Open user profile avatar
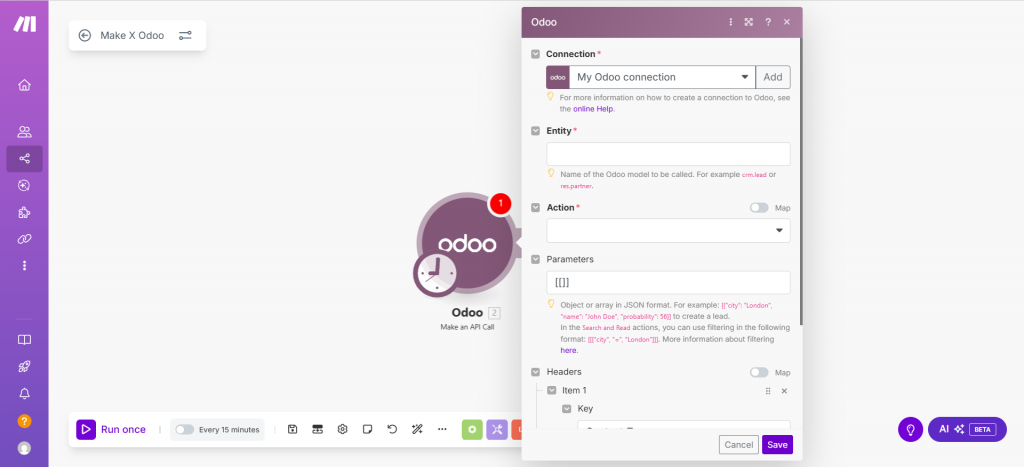Image resolution: width=1024 pixels, height=467 pixels. (24, 448)
